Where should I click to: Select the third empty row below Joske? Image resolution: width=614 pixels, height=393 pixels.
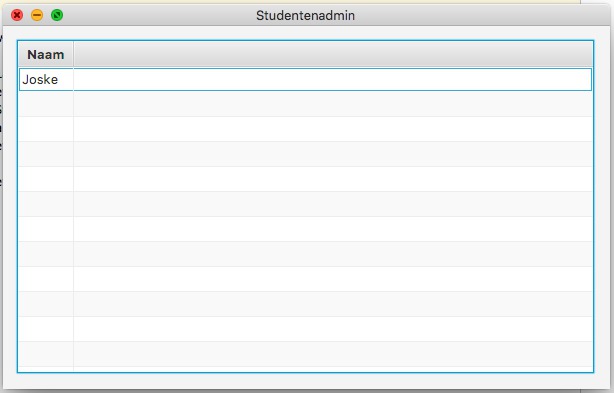(305, 154)
